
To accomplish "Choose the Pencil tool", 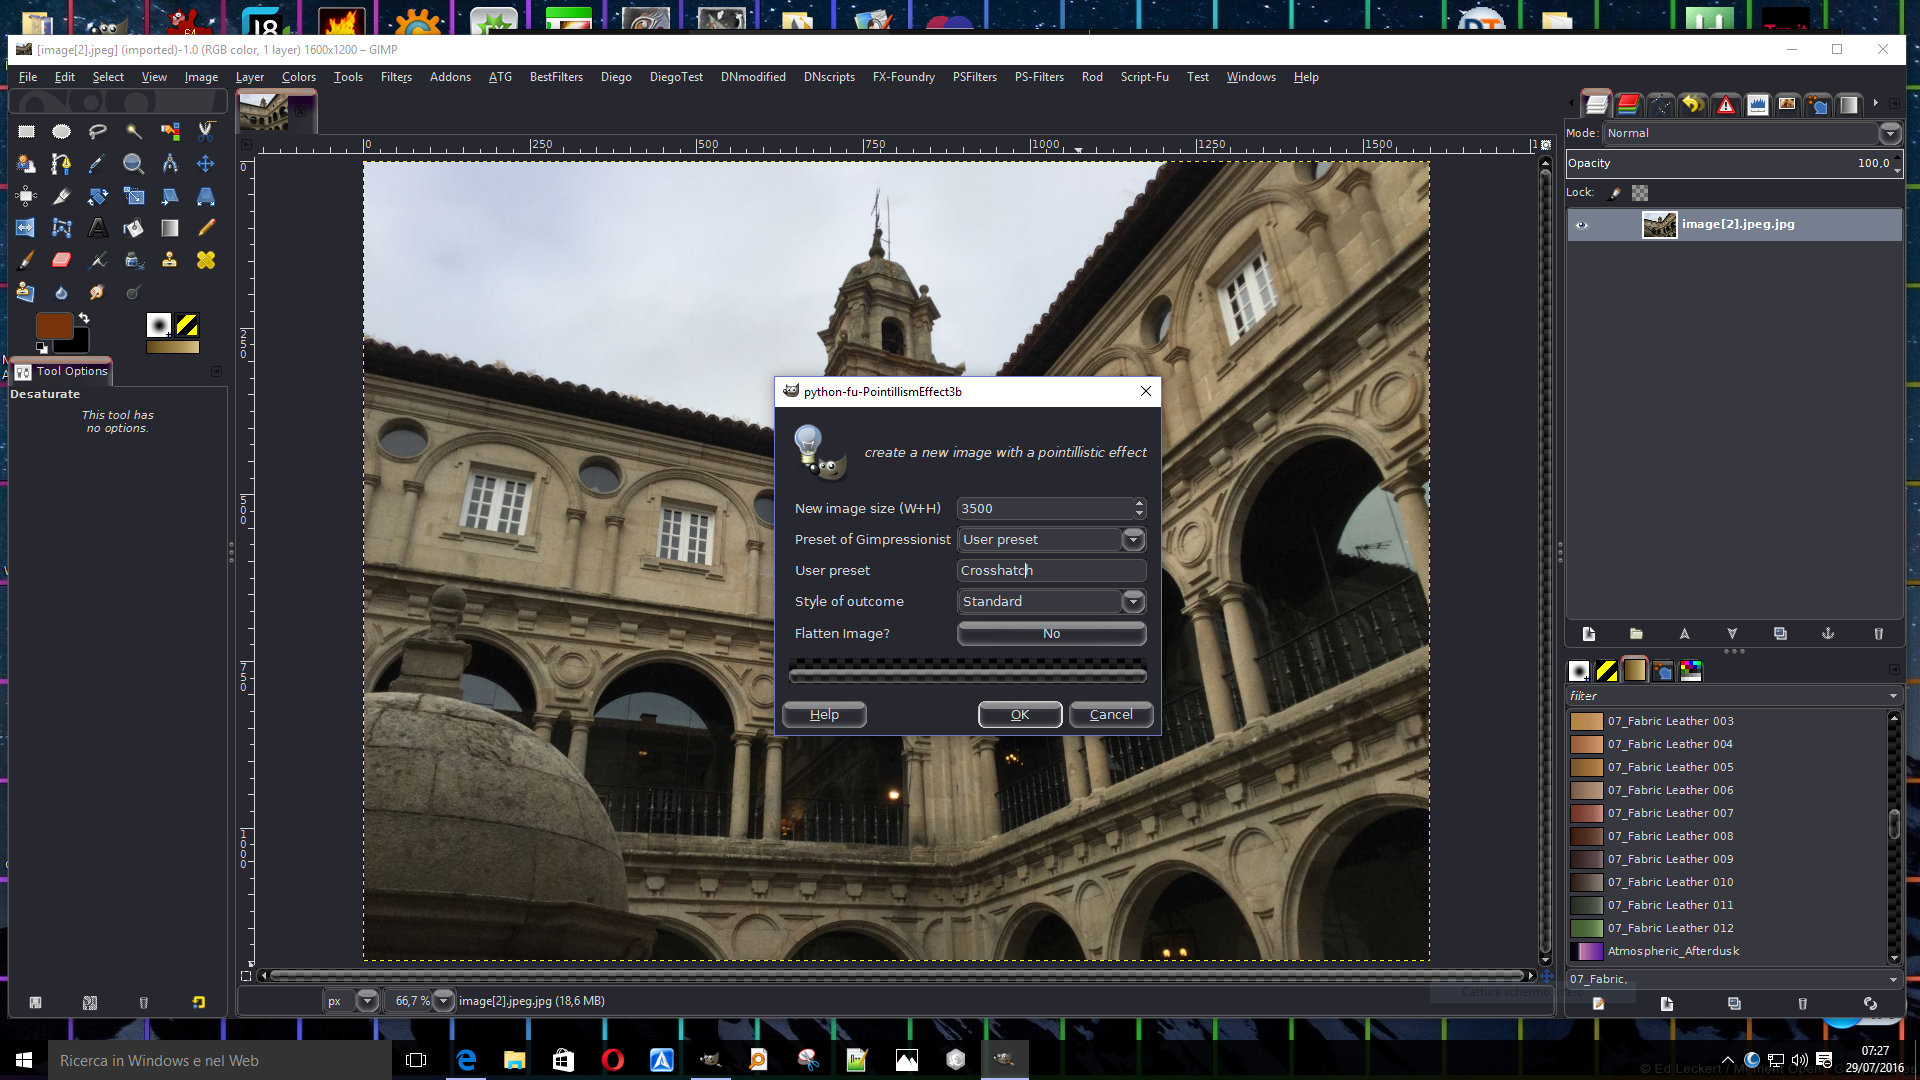I will pos(206,228).
